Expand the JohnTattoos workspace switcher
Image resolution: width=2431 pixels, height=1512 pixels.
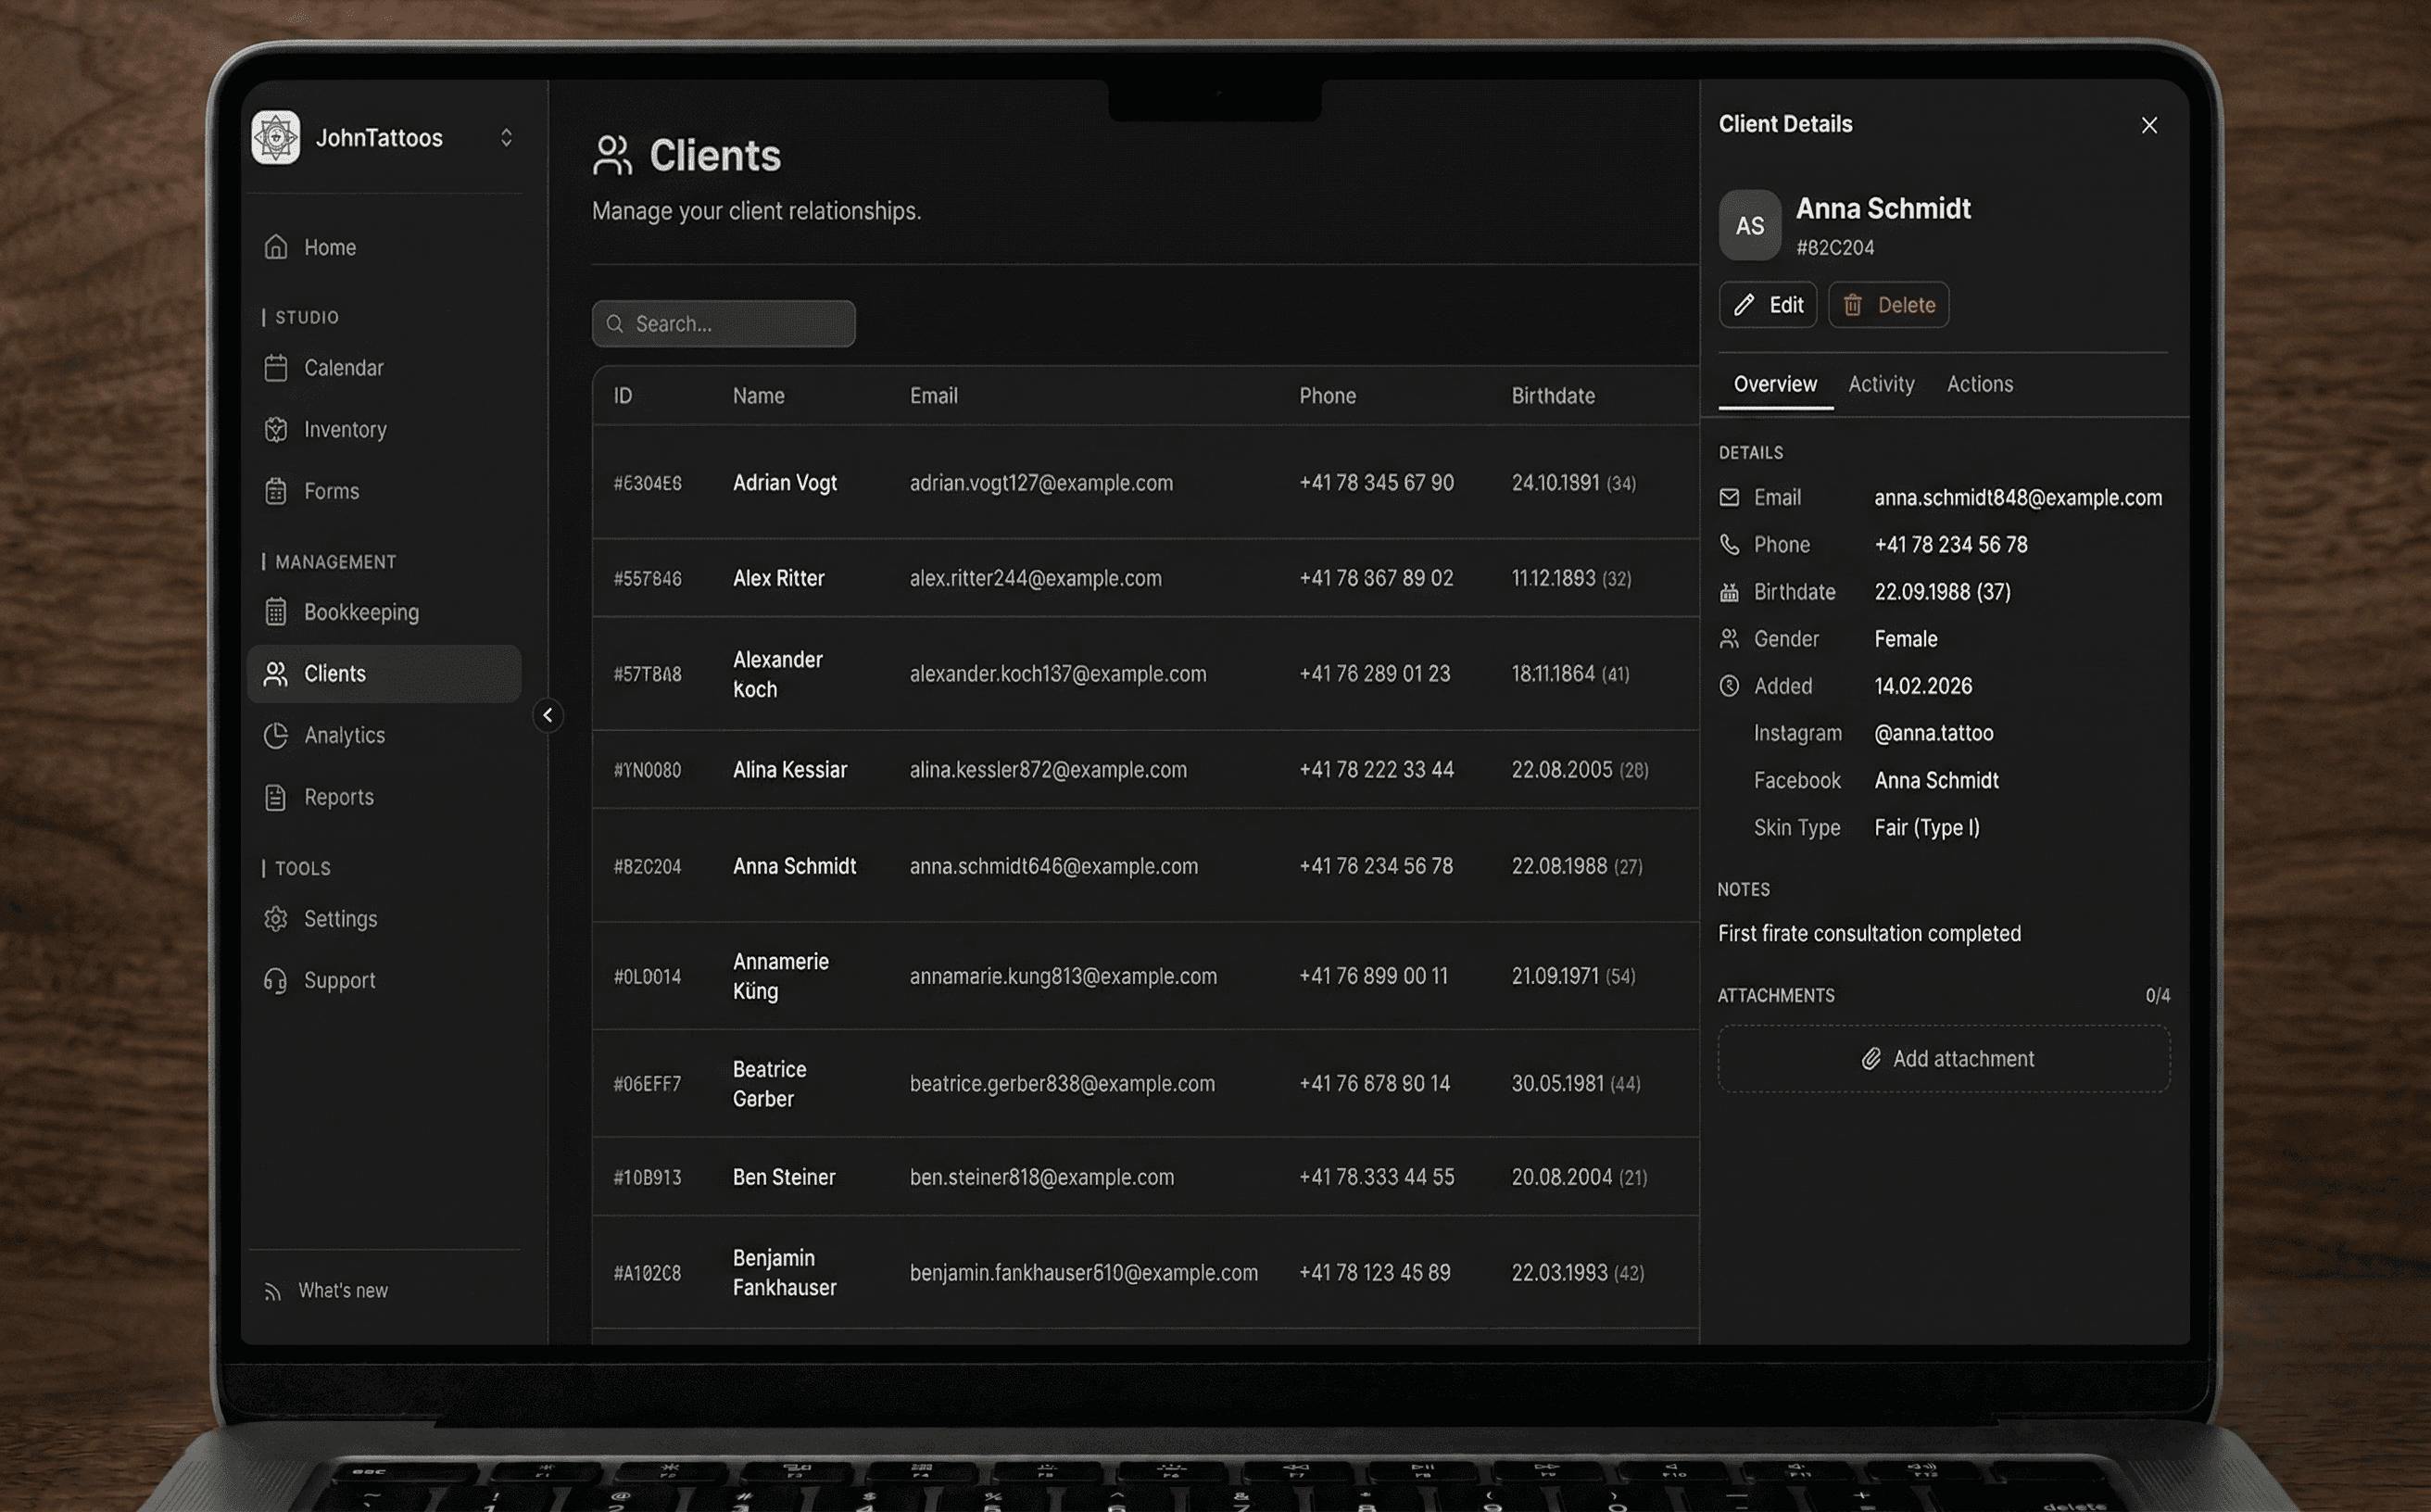point(506,137)
